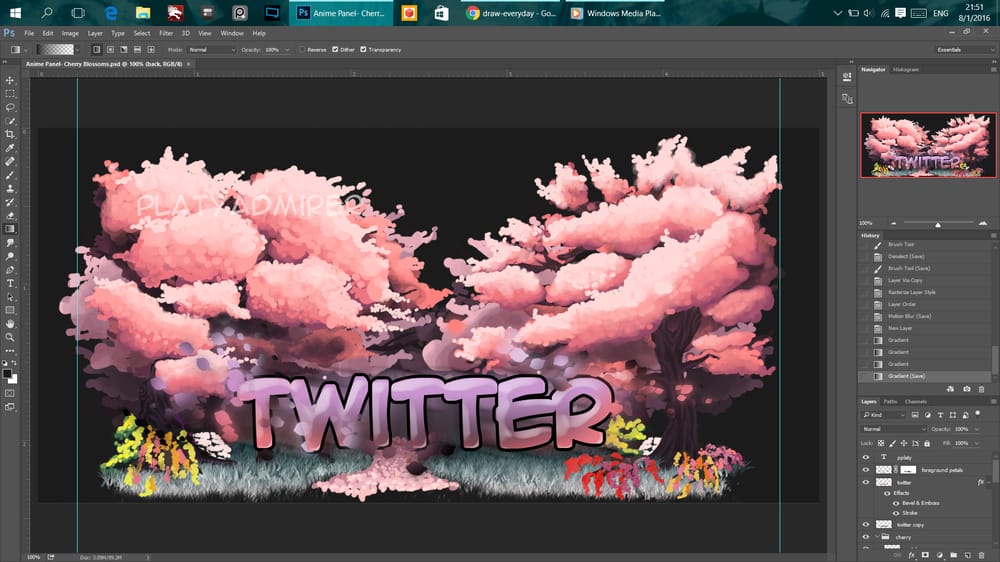
Task: Toggle Quick Mask mode icon
Action: tap(10, 393)
